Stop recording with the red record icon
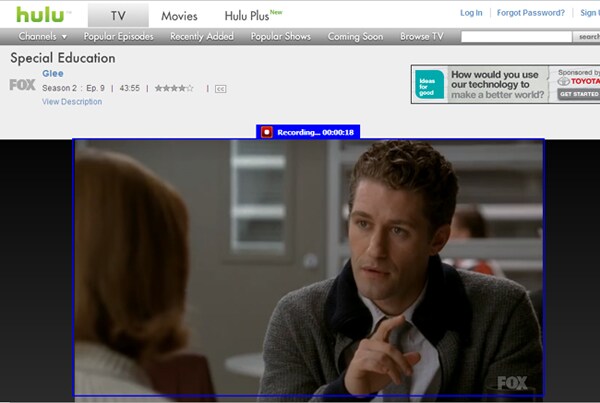 coord(267,132)
